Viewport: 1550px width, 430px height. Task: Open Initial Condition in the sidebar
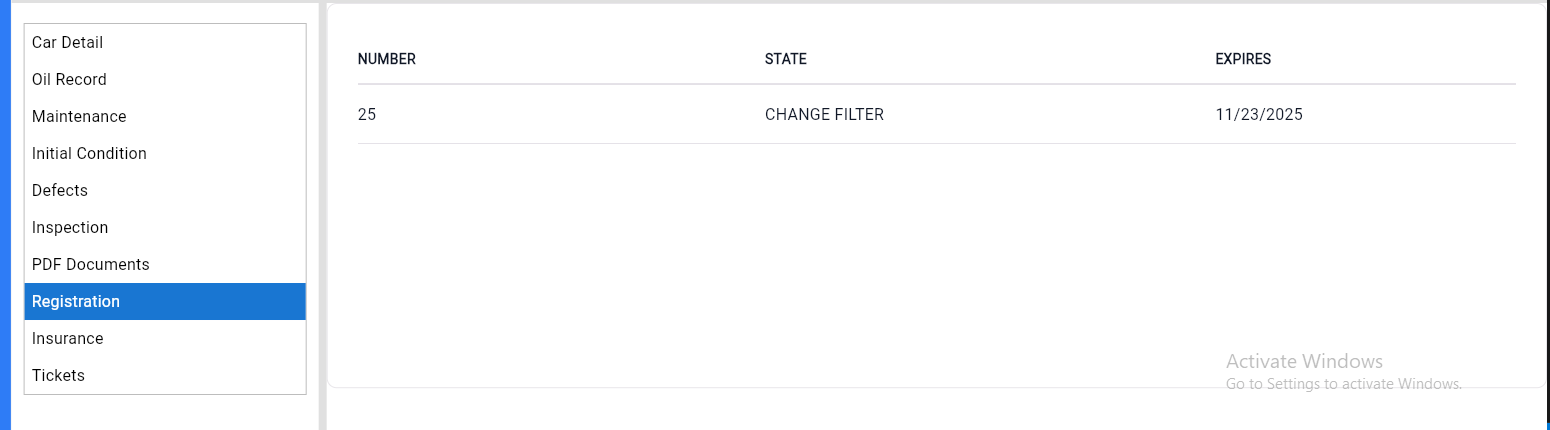[89, 154]
